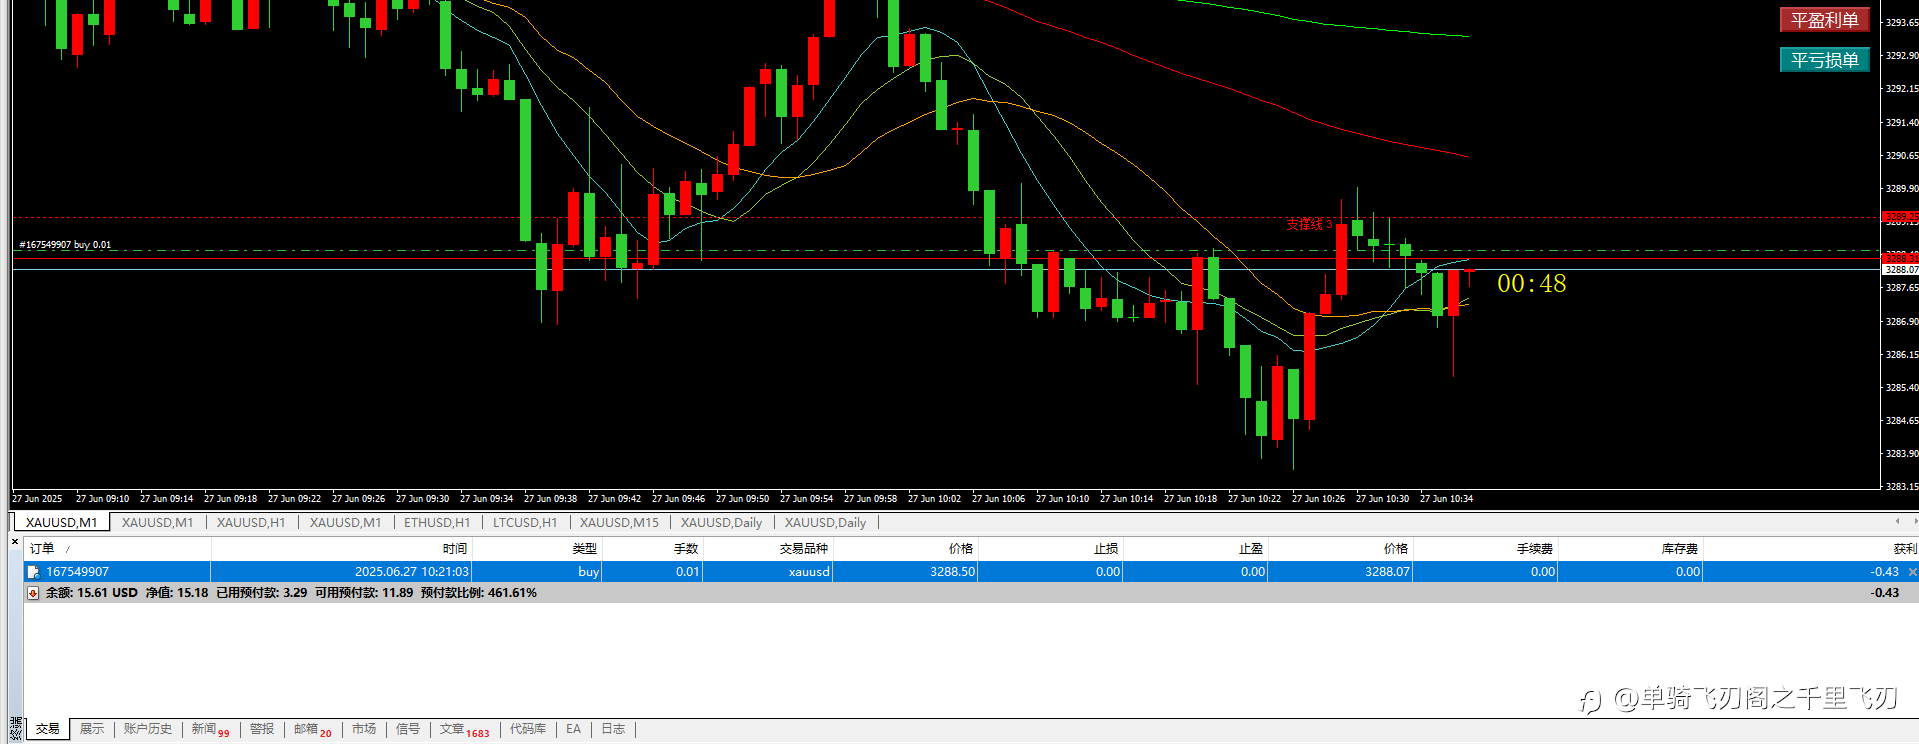Click the order 167549907 document icon
Viewport: 1919px width, 744px height.
coord(33,572)
